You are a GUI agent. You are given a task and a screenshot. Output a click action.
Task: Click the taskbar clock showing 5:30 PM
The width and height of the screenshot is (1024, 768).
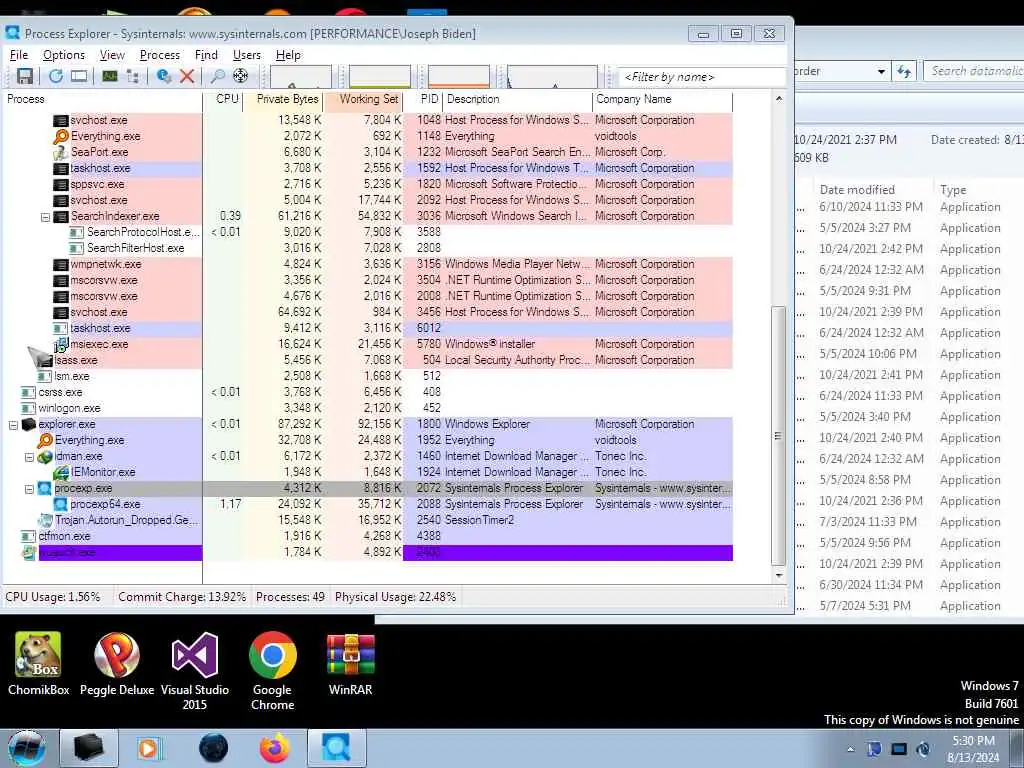(x=973, y=749)
